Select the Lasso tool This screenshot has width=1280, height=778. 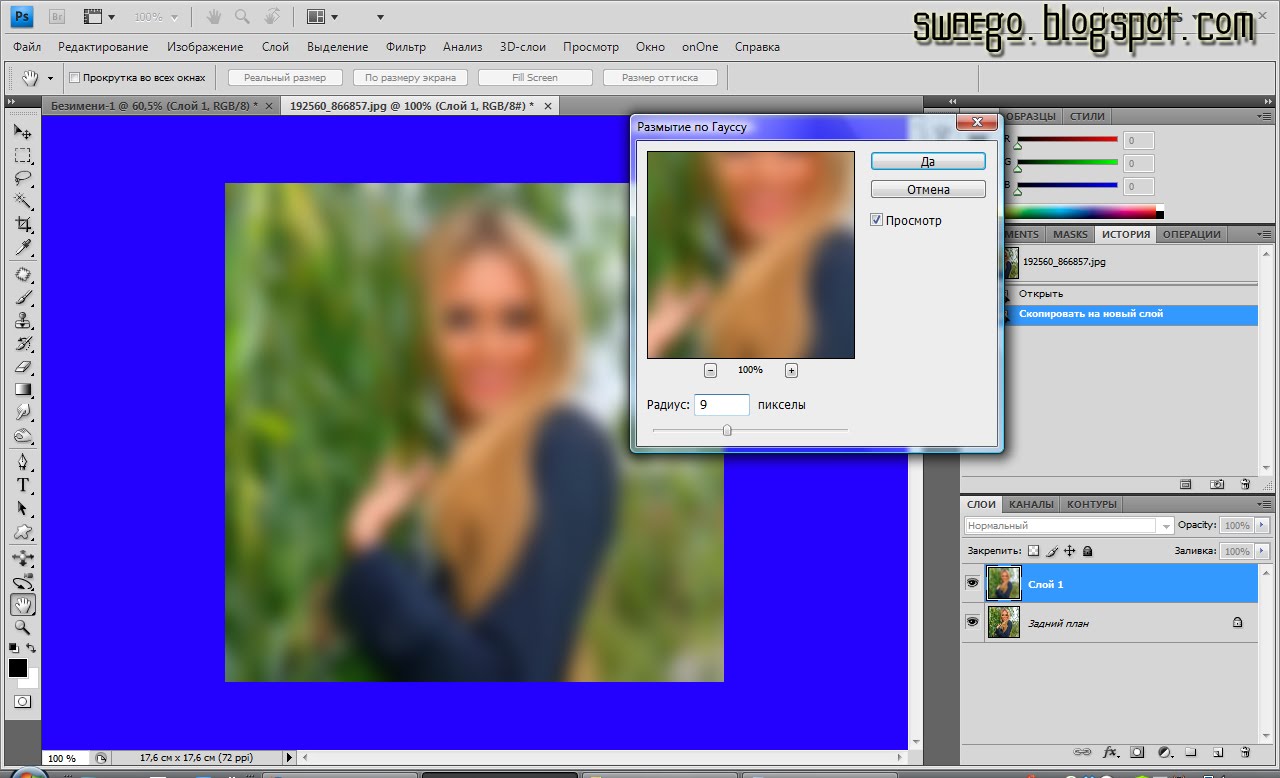tap(22, 178)
